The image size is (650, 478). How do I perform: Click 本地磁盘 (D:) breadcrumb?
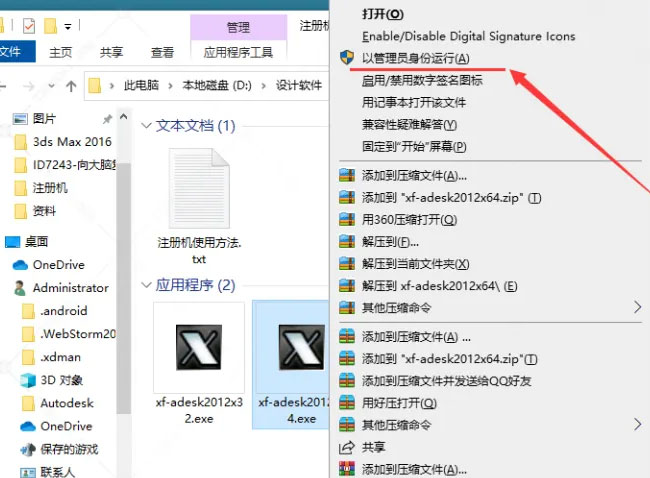click(217, 85)
